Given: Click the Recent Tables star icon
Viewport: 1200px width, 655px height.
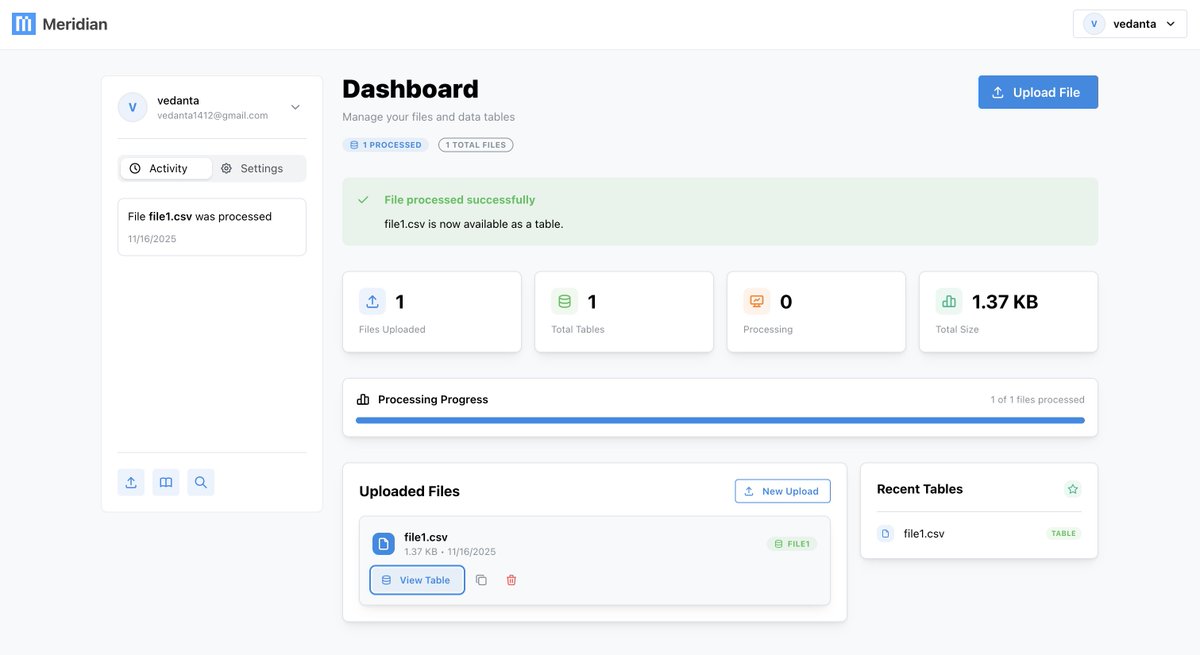Looking at the screenshot, I should tap(1073, 489).
